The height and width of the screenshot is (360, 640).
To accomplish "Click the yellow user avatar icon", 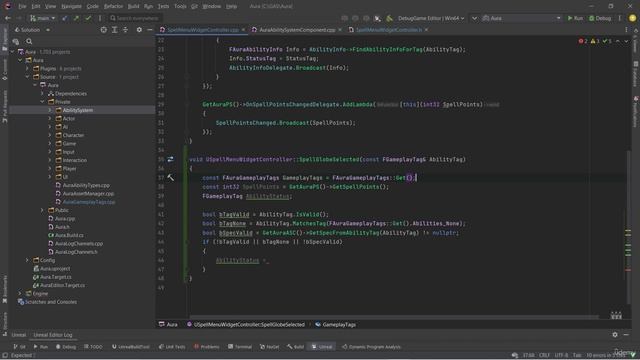I will click(633, 18).
